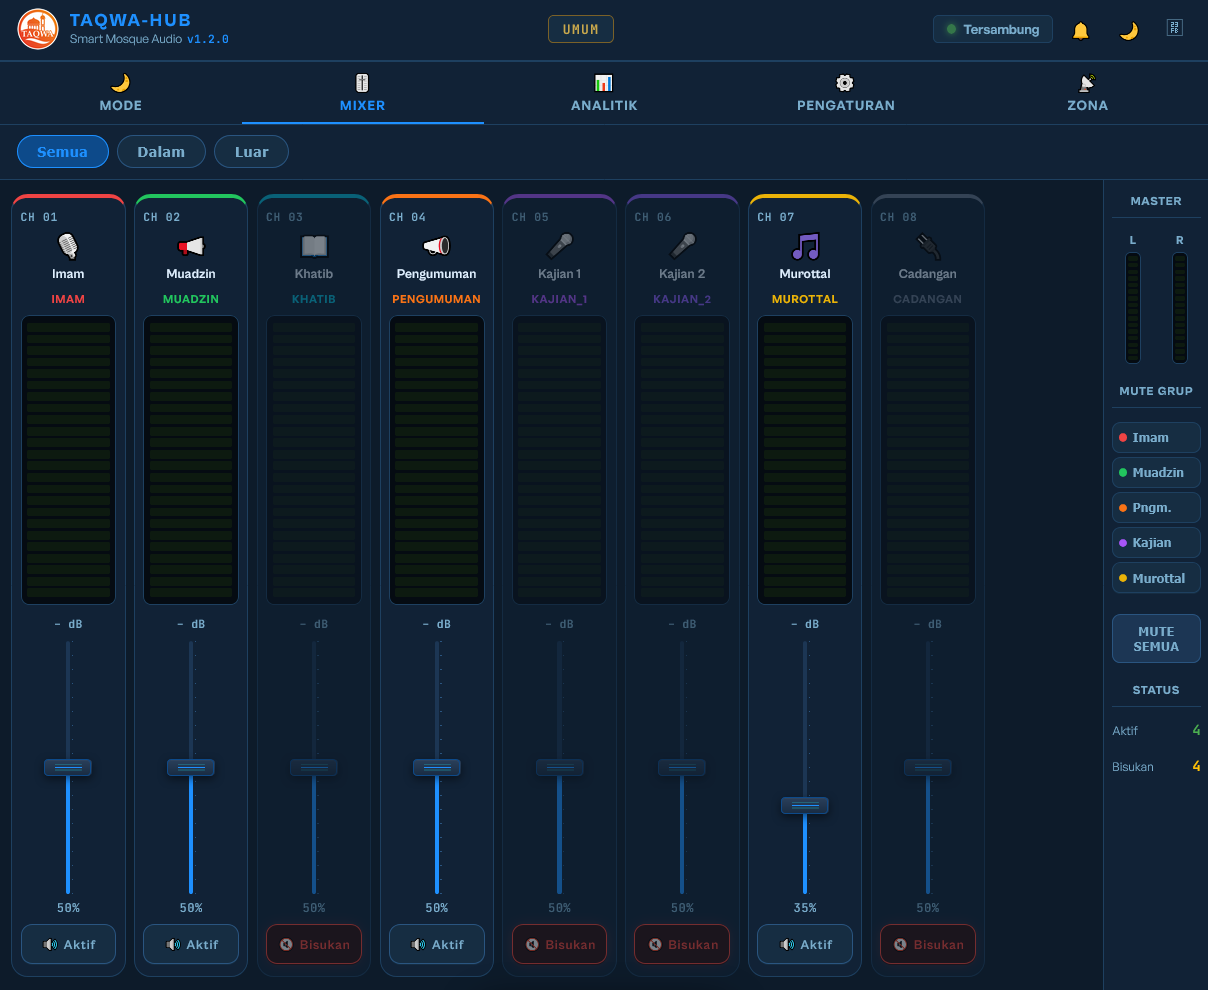
Task: Click the fader icon above MIXER tab
Action: pyautogui.click(x=362, y=83)
